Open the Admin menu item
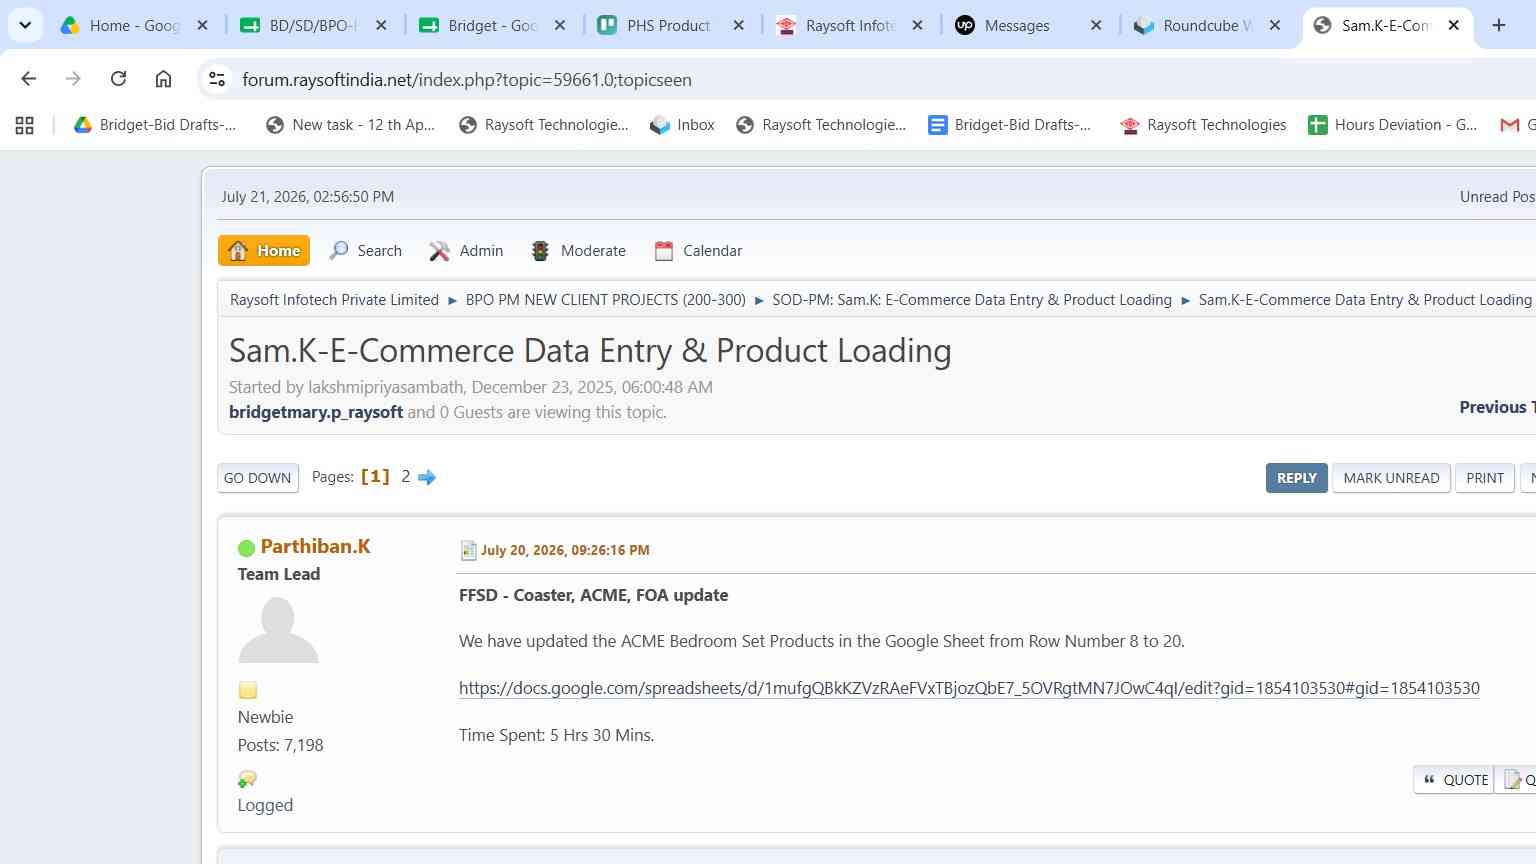Viewport: 1536px width, 864px height. tap(466, 251)
